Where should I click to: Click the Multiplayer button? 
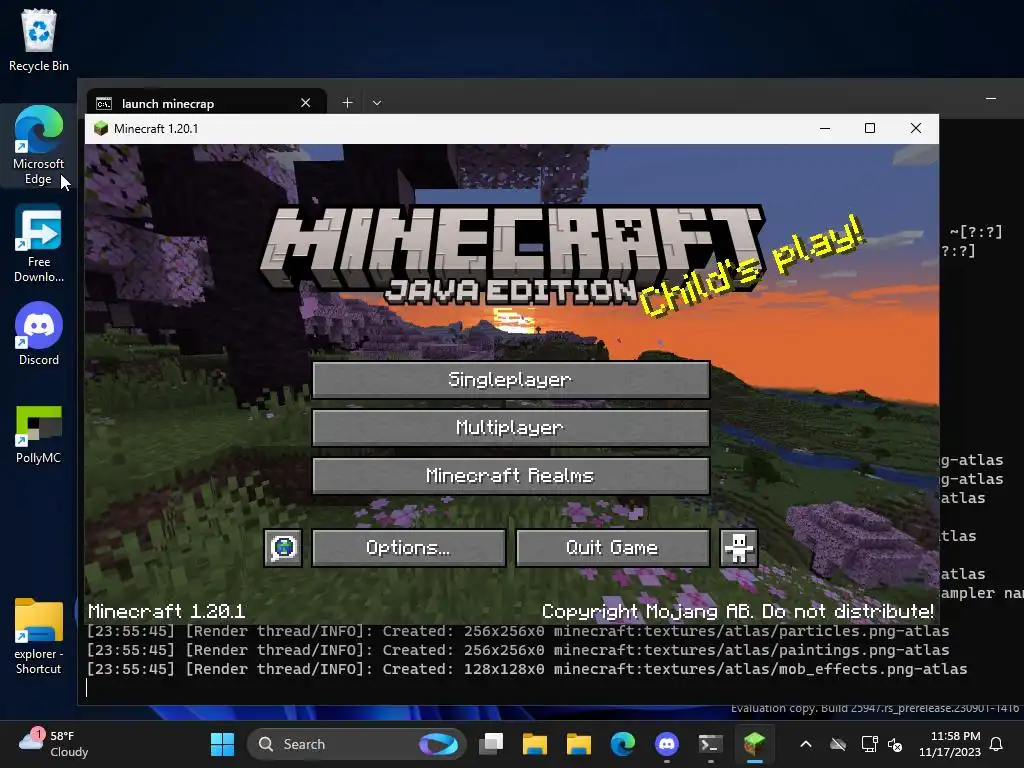(x=511, y=428)
